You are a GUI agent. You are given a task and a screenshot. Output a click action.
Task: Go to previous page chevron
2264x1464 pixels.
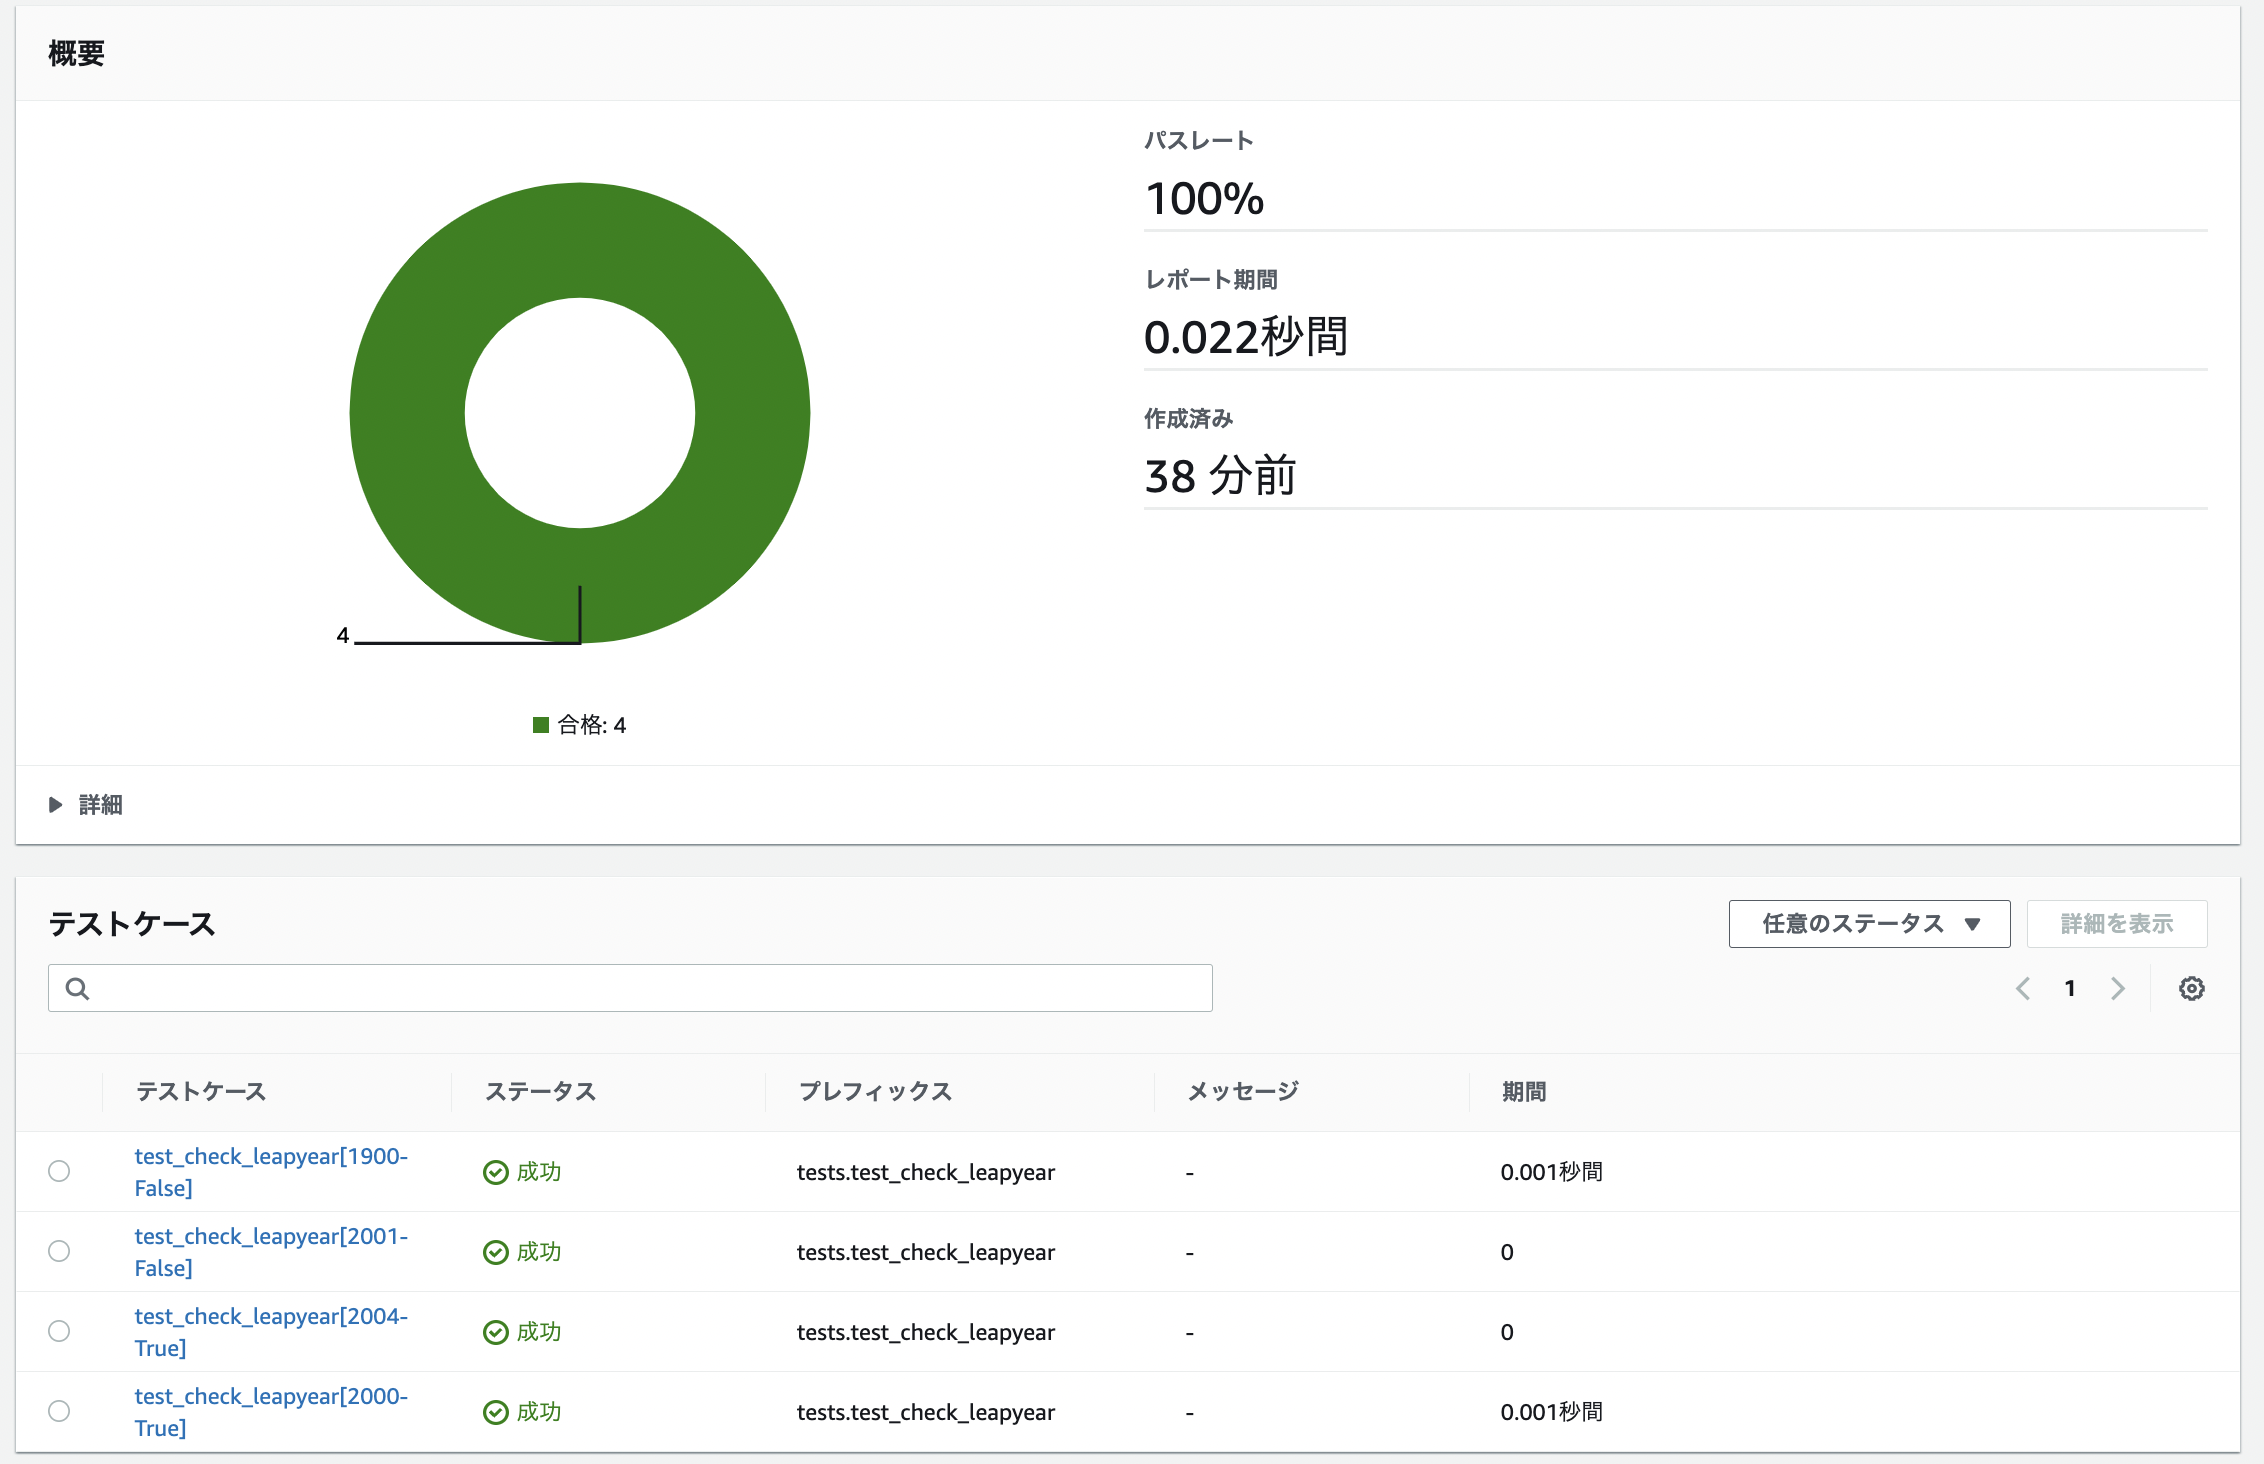pyautogui.click(x=2023, y=988)
